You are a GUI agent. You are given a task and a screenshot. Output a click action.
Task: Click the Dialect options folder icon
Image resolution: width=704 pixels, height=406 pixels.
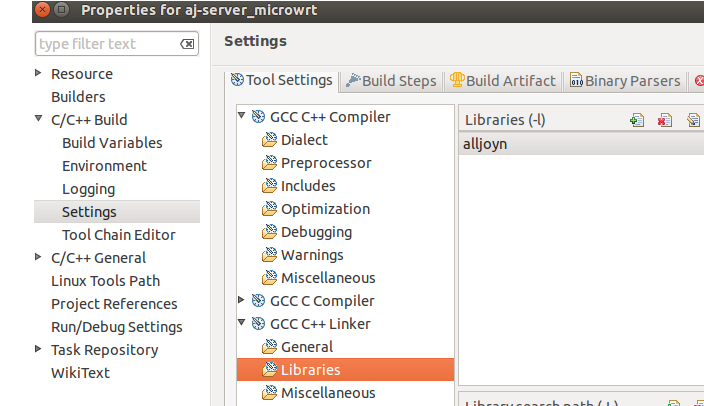click(269, 140)
